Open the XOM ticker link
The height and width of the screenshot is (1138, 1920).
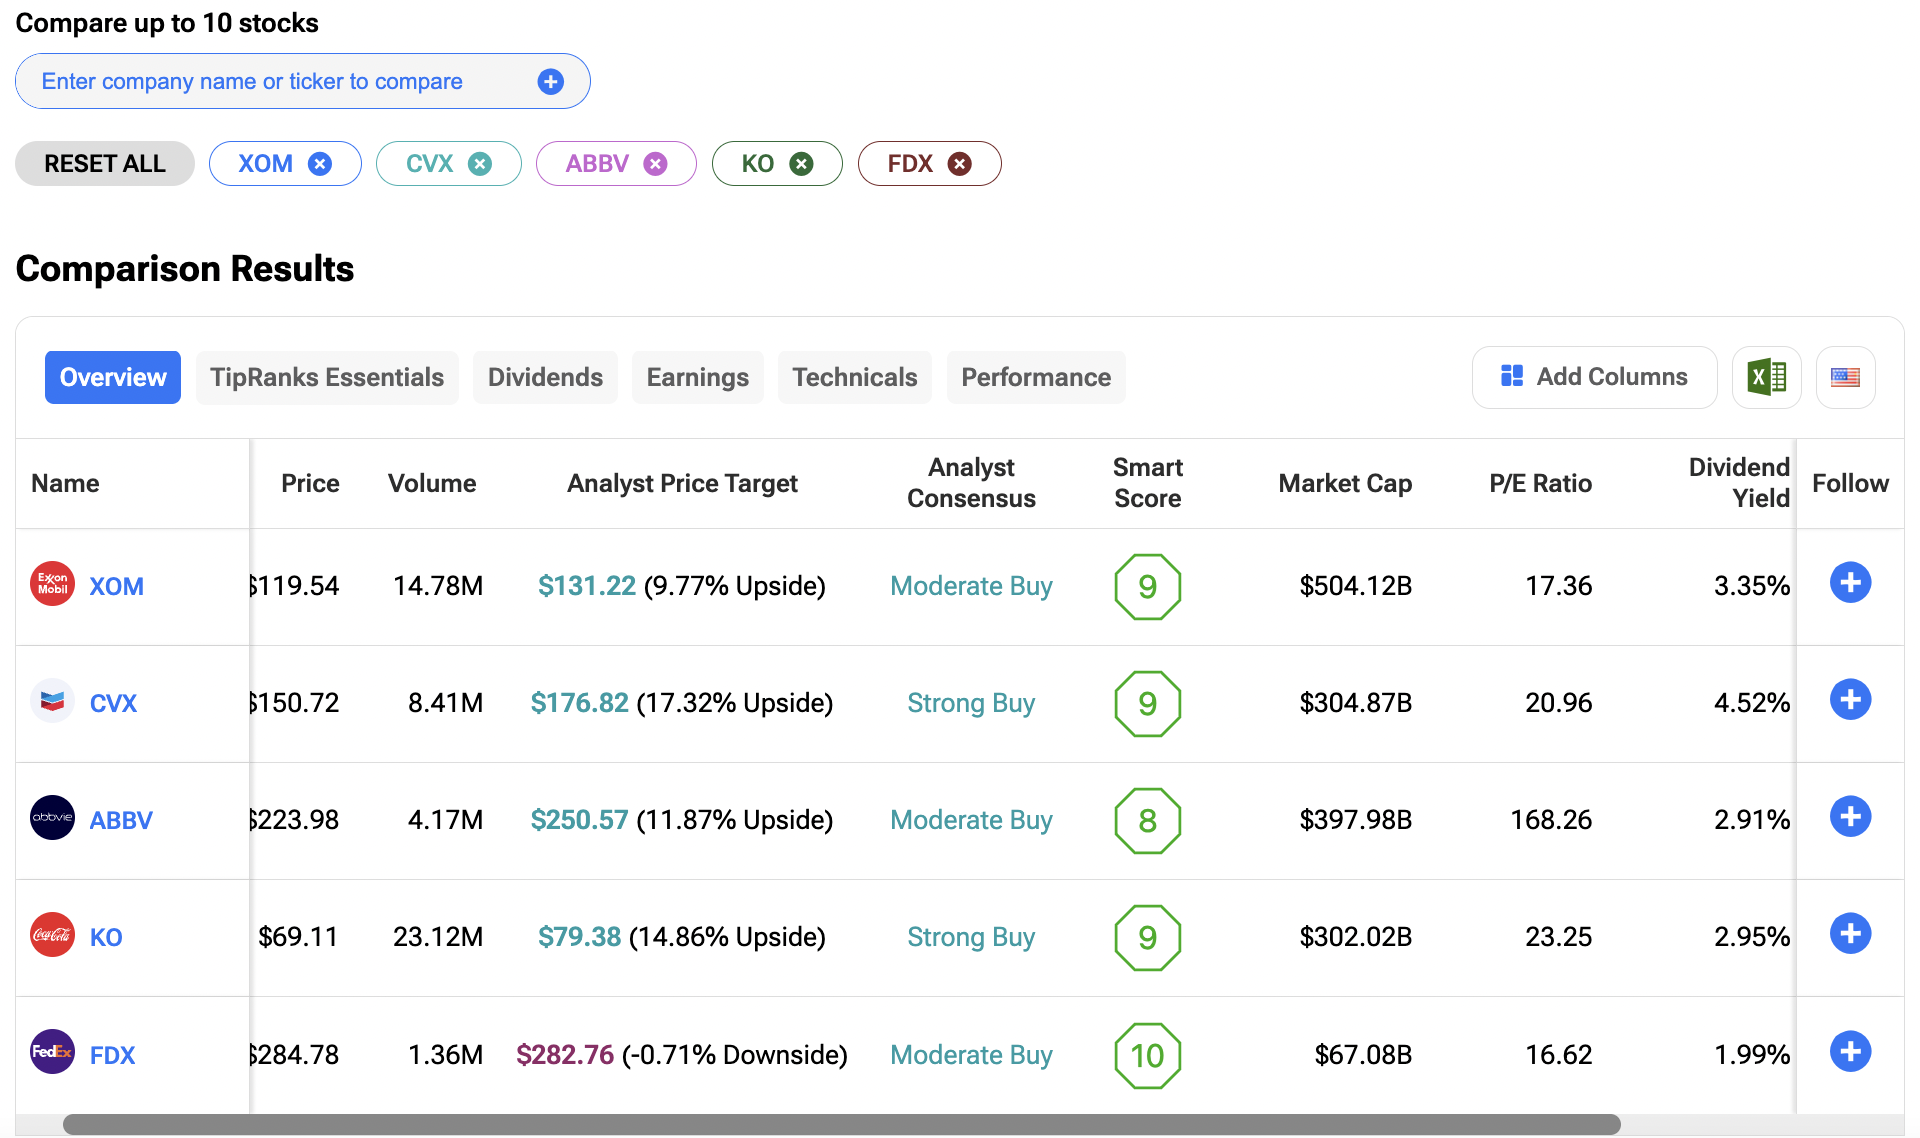click(117, 587)
